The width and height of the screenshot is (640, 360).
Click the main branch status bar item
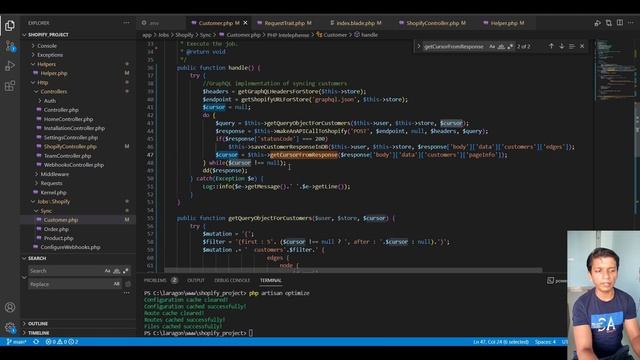click(x=16, y=342)
